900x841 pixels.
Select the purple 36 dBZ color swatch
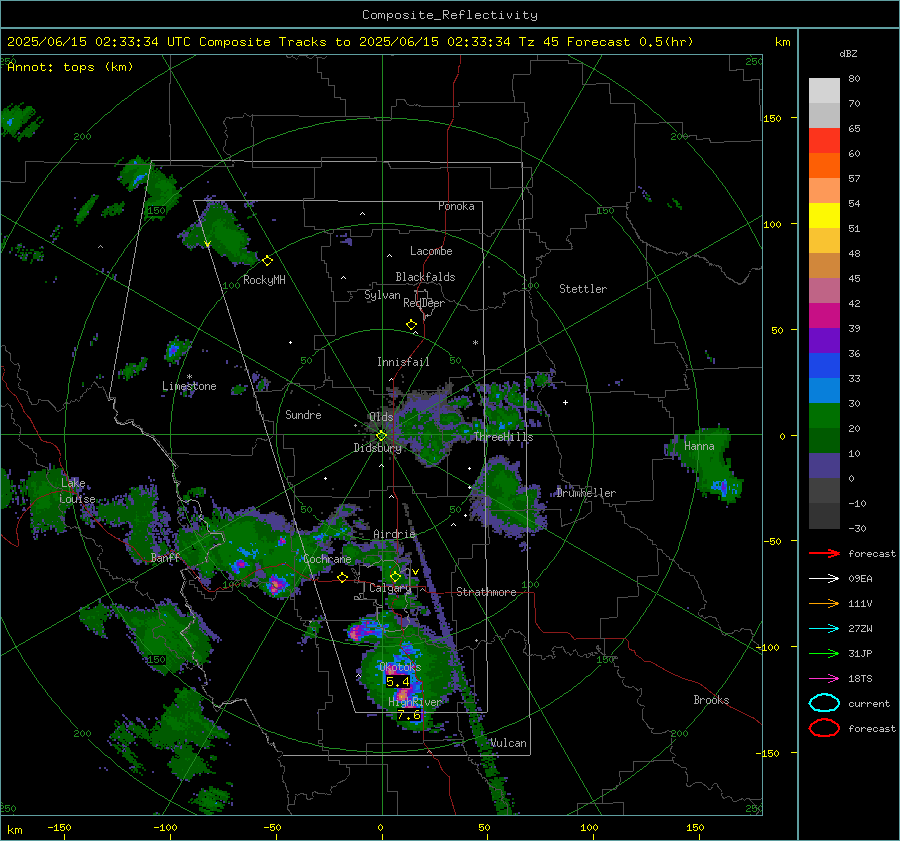tap(824, 341)
